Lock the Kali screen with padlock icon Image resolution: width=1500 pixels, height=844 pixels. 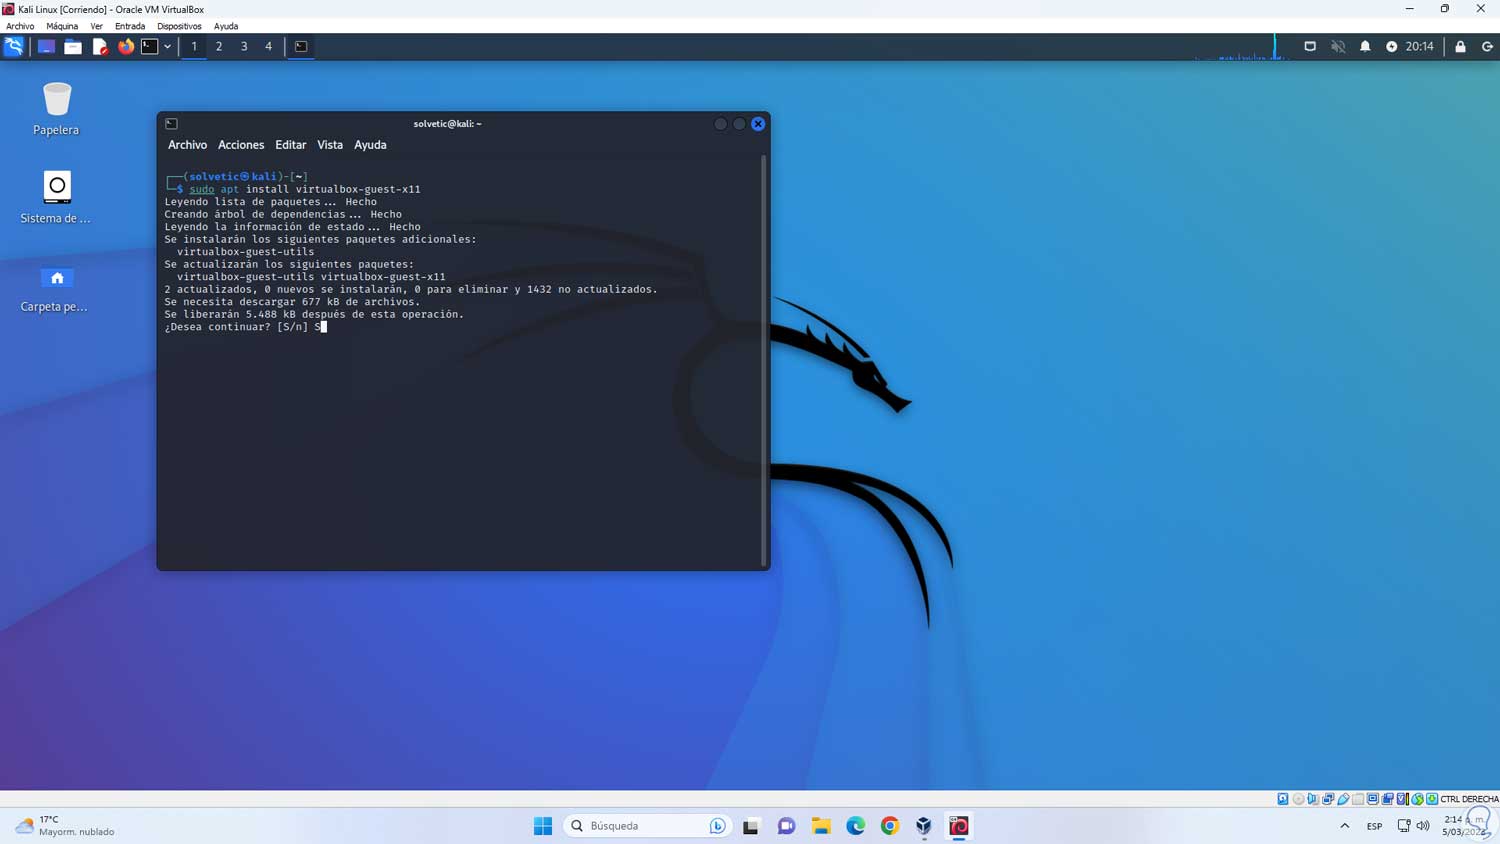pos(1461,46)
